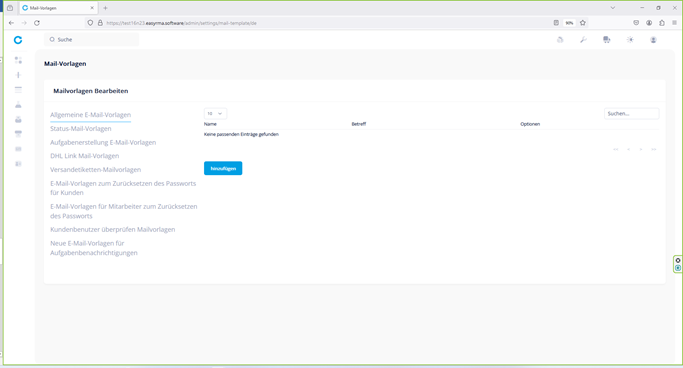Open the list lines icon in sidebar
683x368 pixels.
pyautogui.click(x=18, y=90)
